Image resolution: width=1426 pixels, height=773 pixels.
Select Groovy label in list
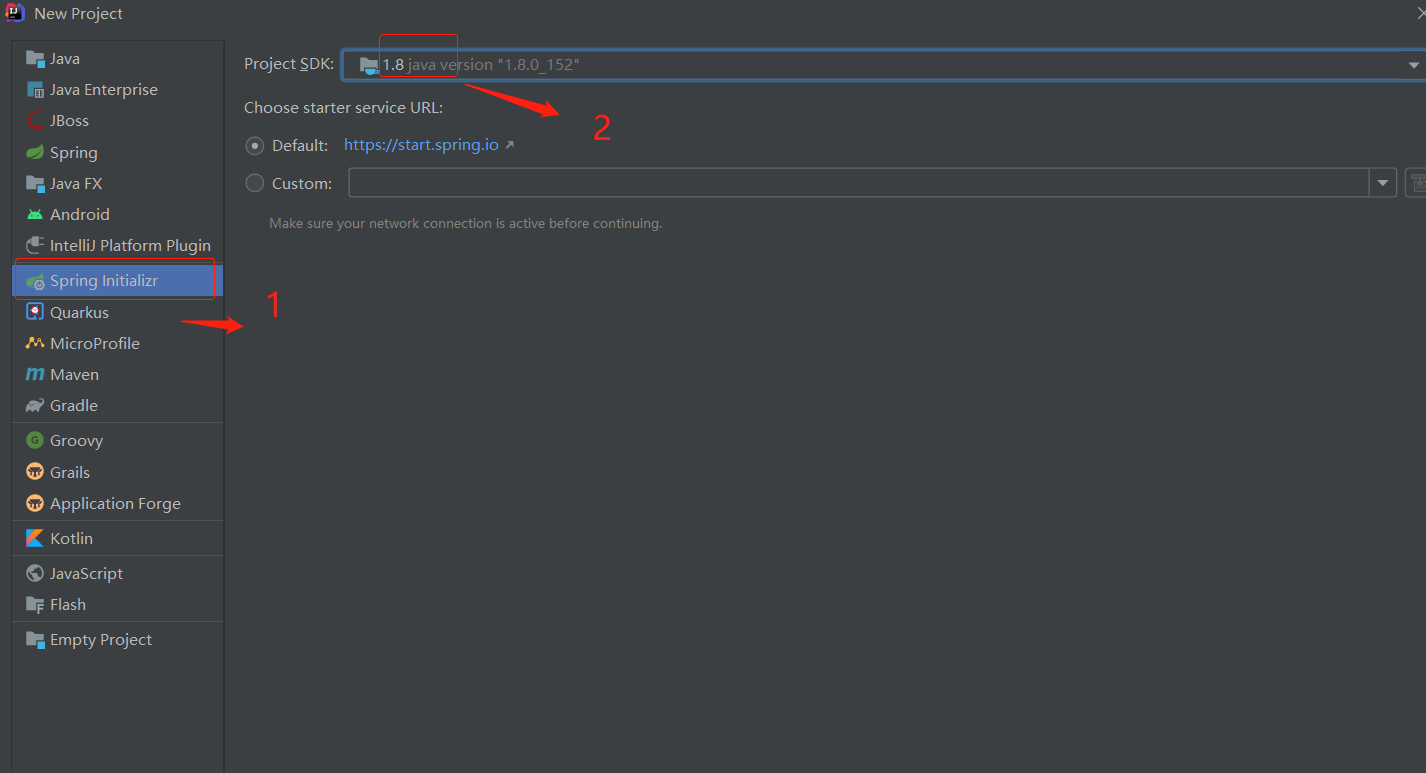point(77,441)
